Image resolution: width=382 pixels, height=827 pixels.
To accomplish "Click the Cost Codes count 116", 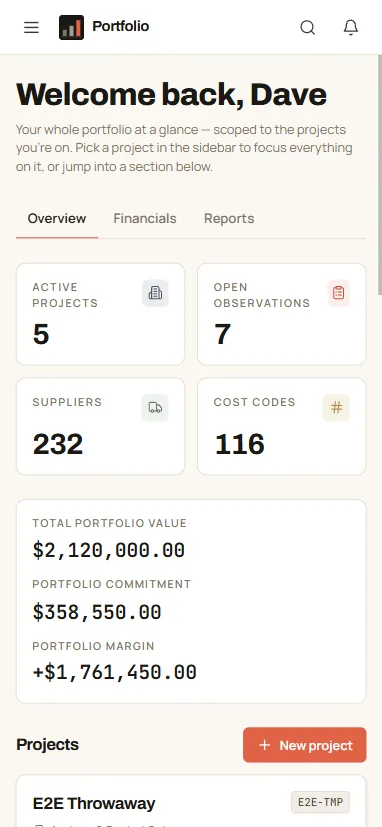I will click(x=239, y=444).
